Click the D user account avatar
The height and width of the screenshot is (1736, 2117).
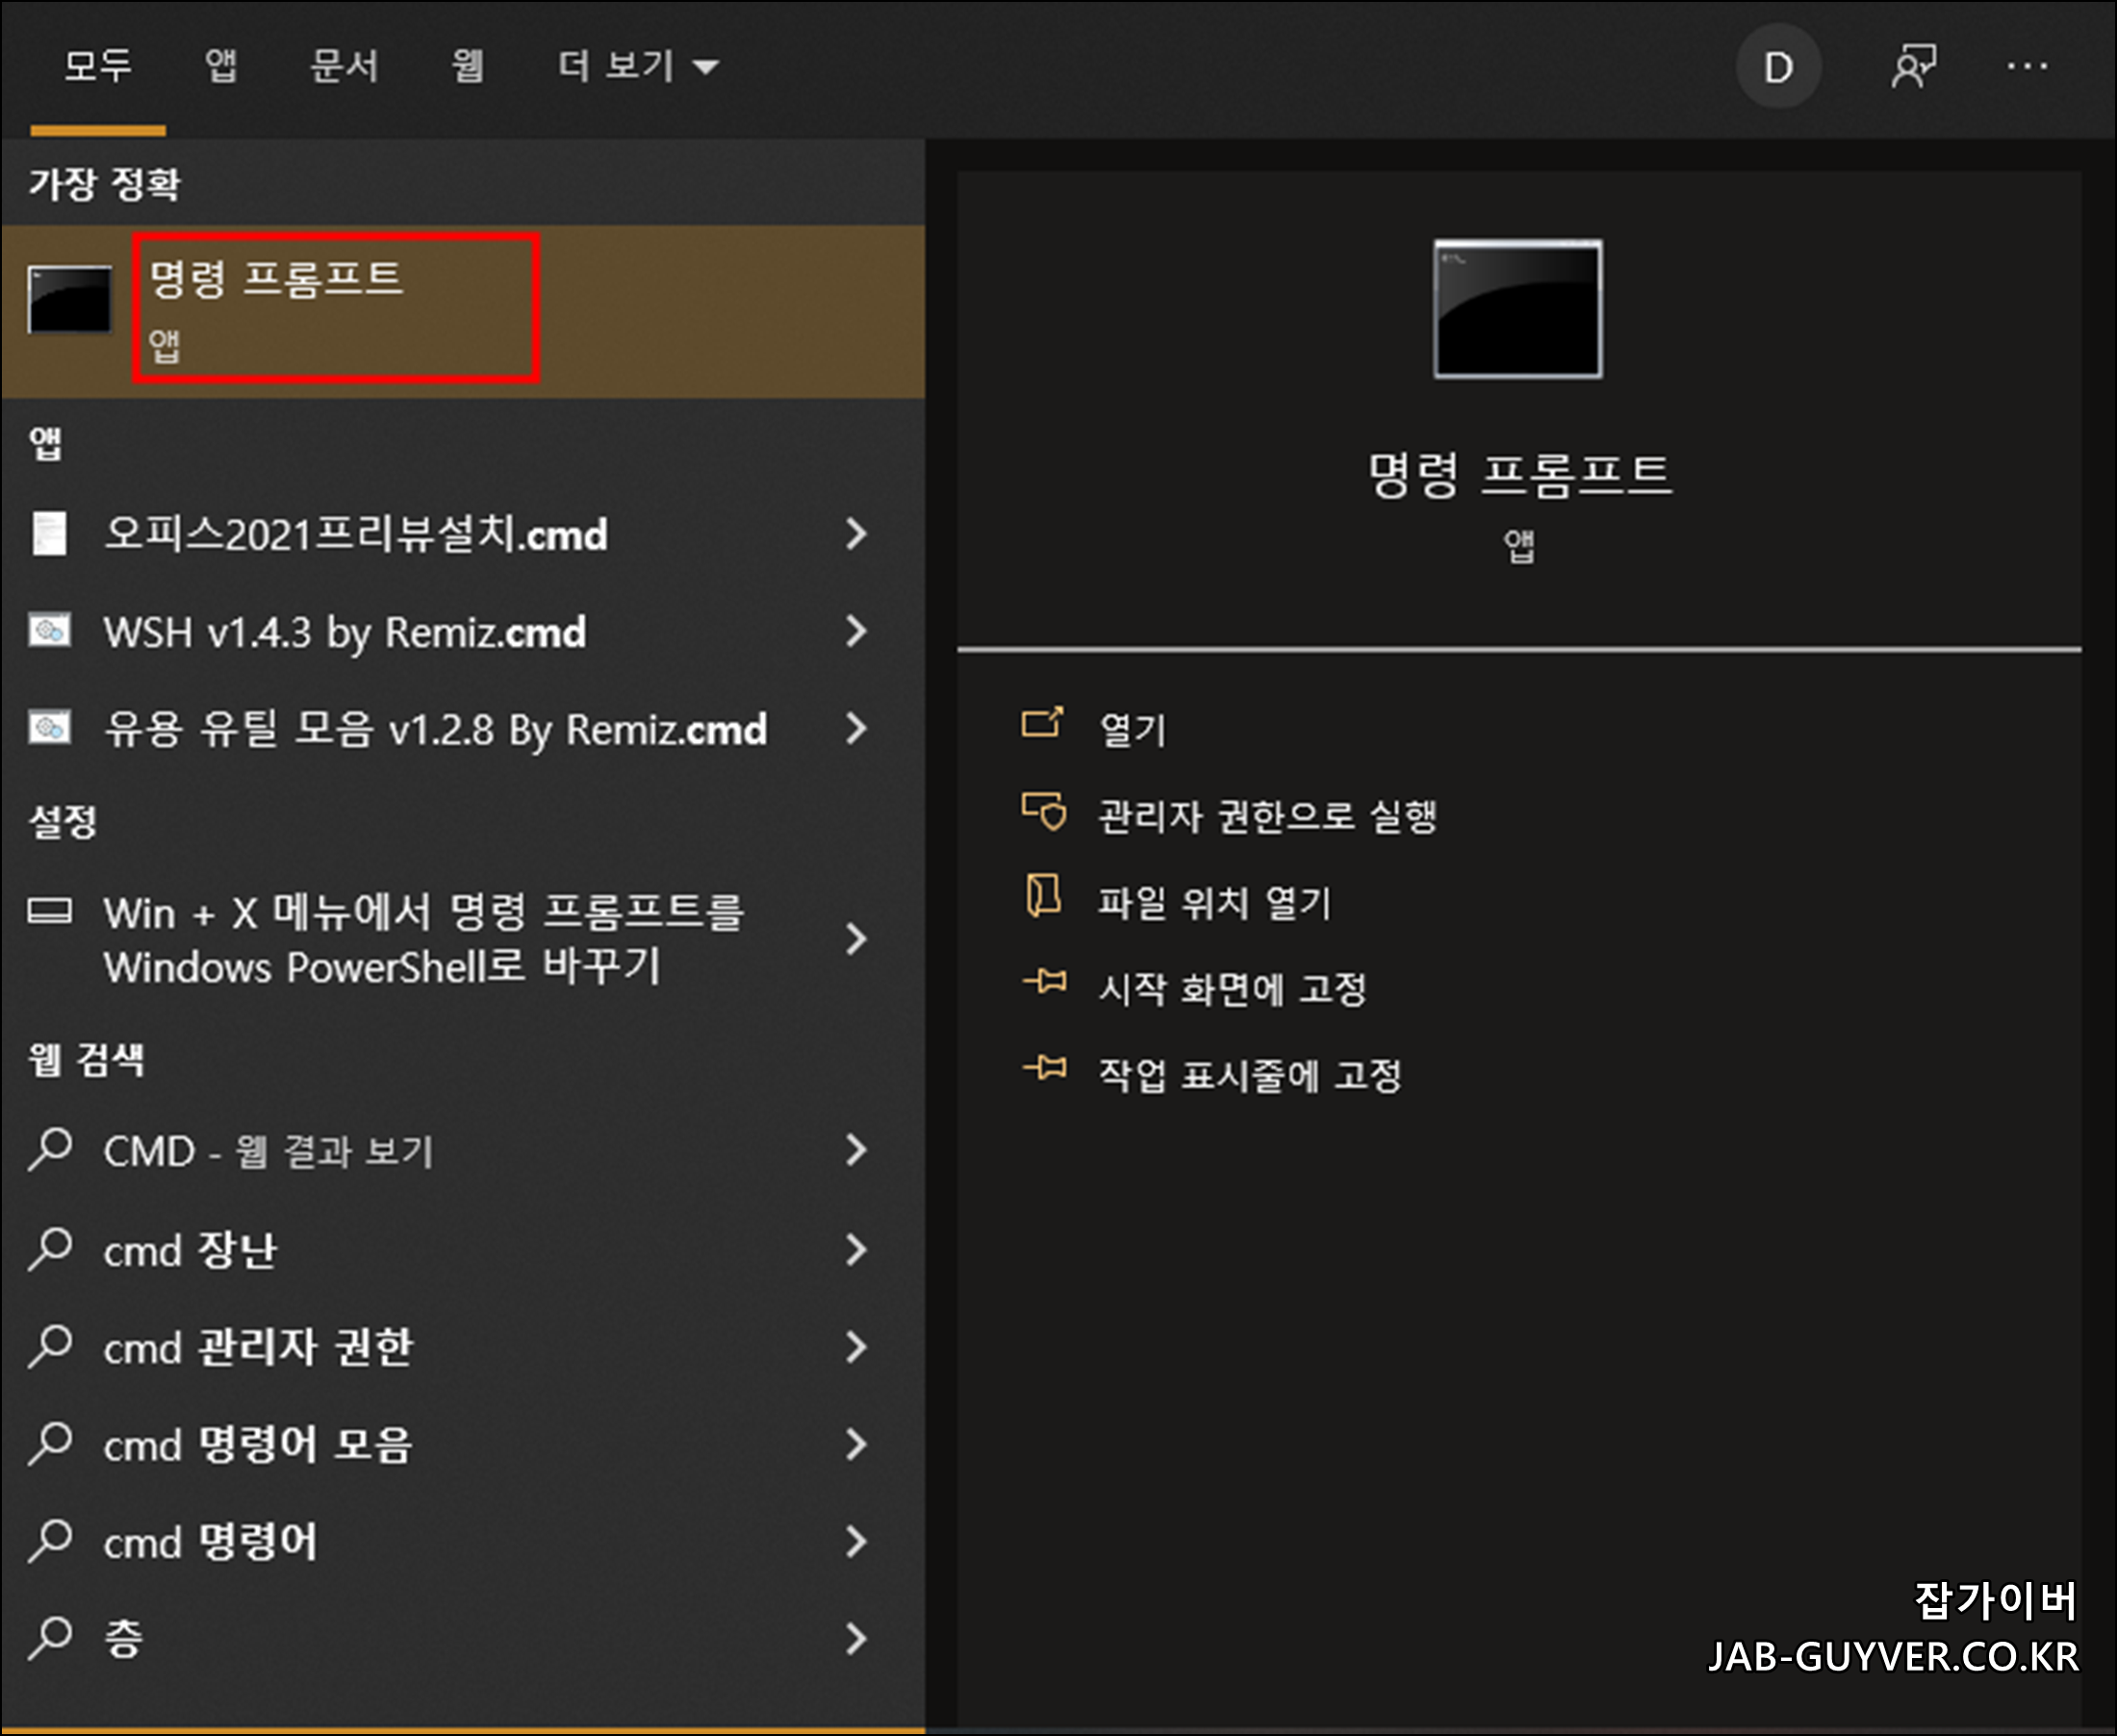pos(1778,67)
